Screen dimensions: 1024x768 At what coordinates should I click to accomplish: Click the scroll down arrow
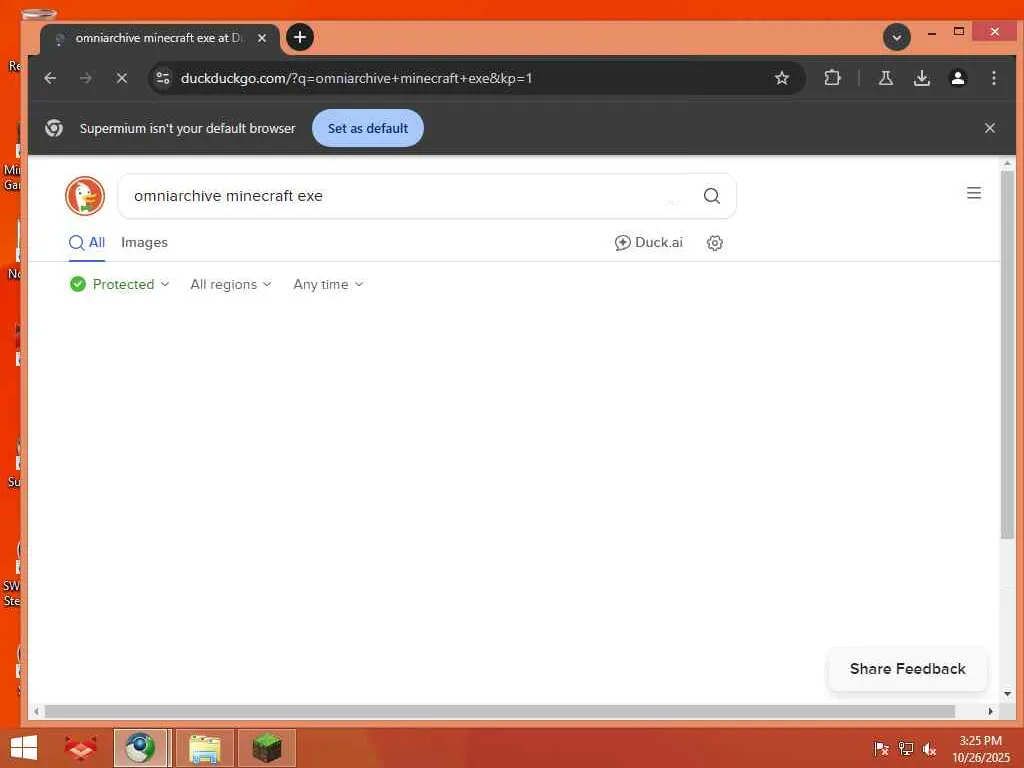(x=1007, y=694)
